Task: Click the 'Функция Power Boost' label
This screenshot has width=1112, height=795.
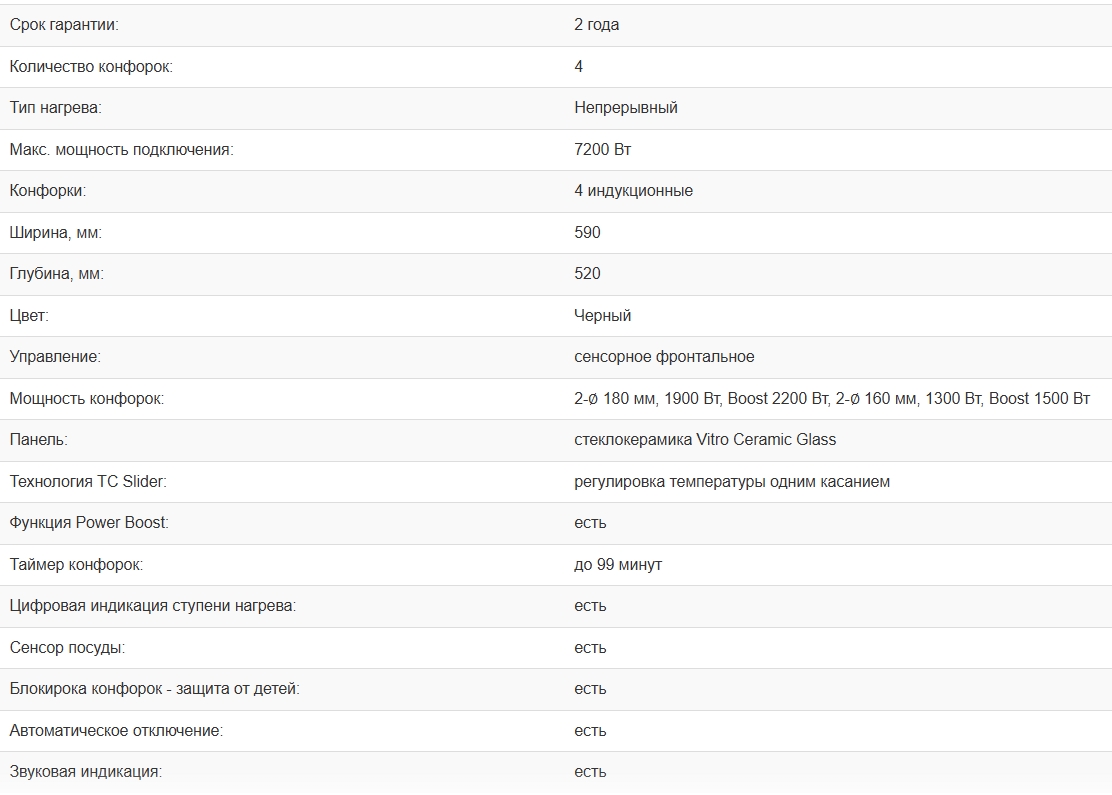Action: [x=89, y=523]
